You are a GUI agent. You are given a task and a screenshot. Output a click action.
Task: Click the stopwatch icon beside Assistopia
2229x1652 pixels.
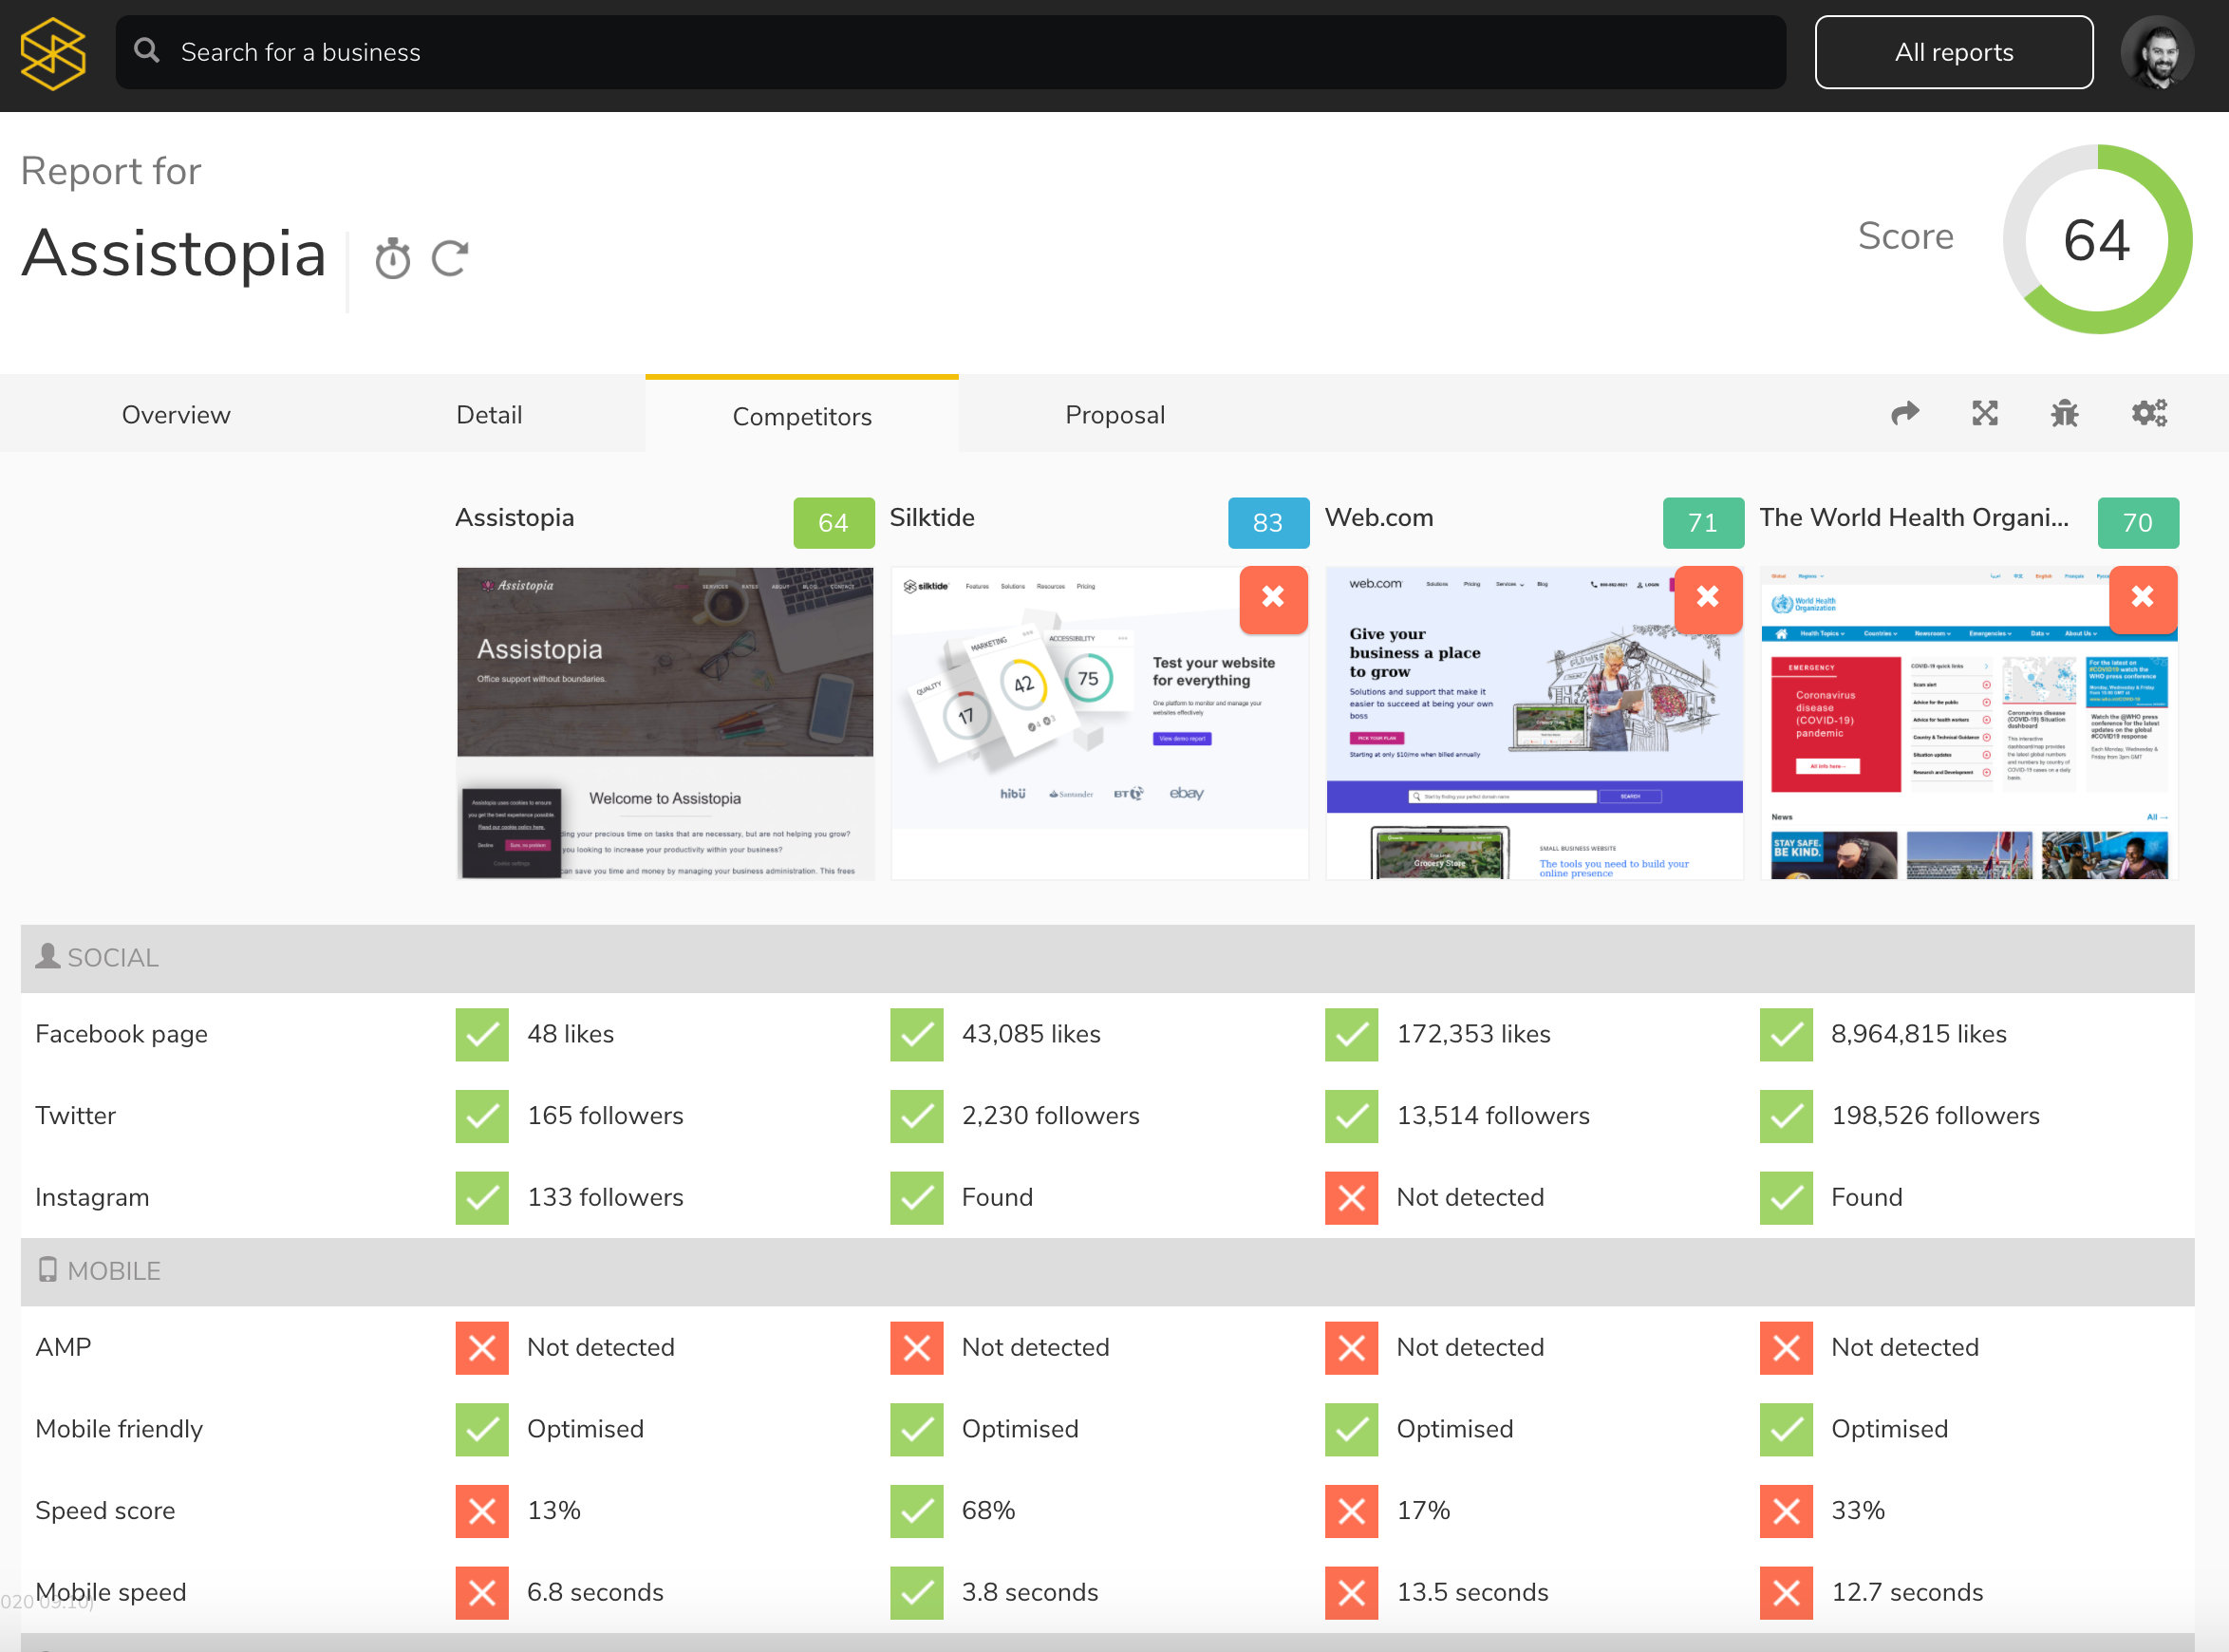392,258
